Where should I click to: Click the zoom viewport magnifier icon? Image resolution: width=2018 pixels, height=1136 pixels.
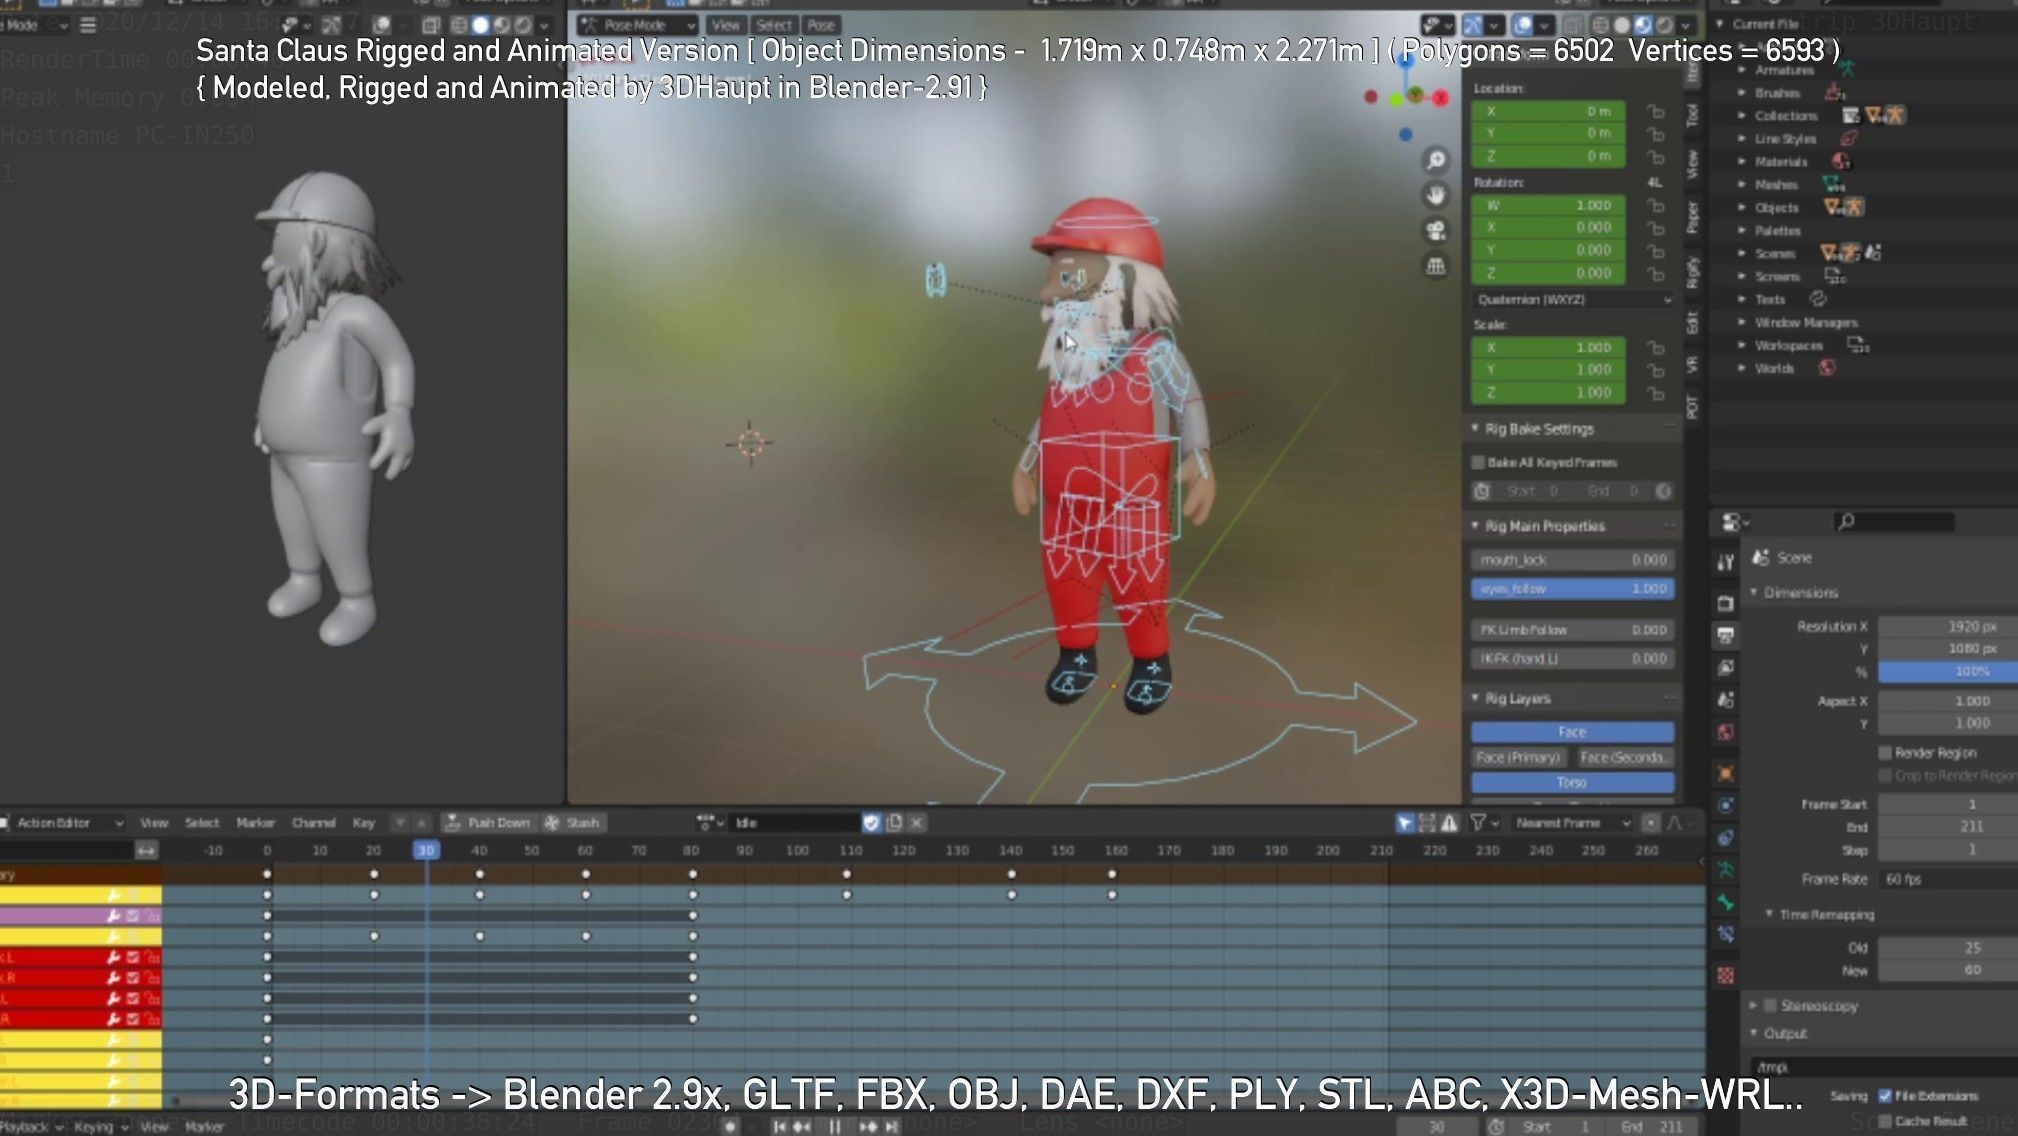pyautogui.click(x=1436, y=160)
